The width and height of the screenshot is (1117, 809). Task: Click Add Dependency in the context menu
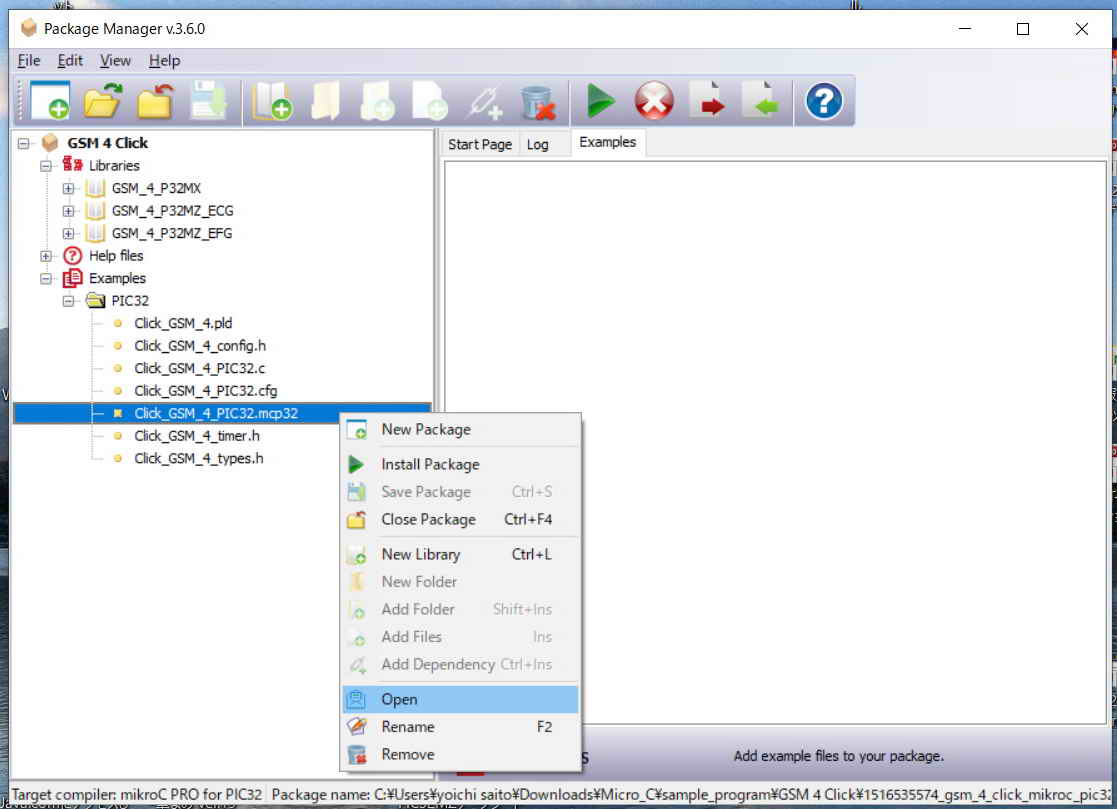[460, 664]
